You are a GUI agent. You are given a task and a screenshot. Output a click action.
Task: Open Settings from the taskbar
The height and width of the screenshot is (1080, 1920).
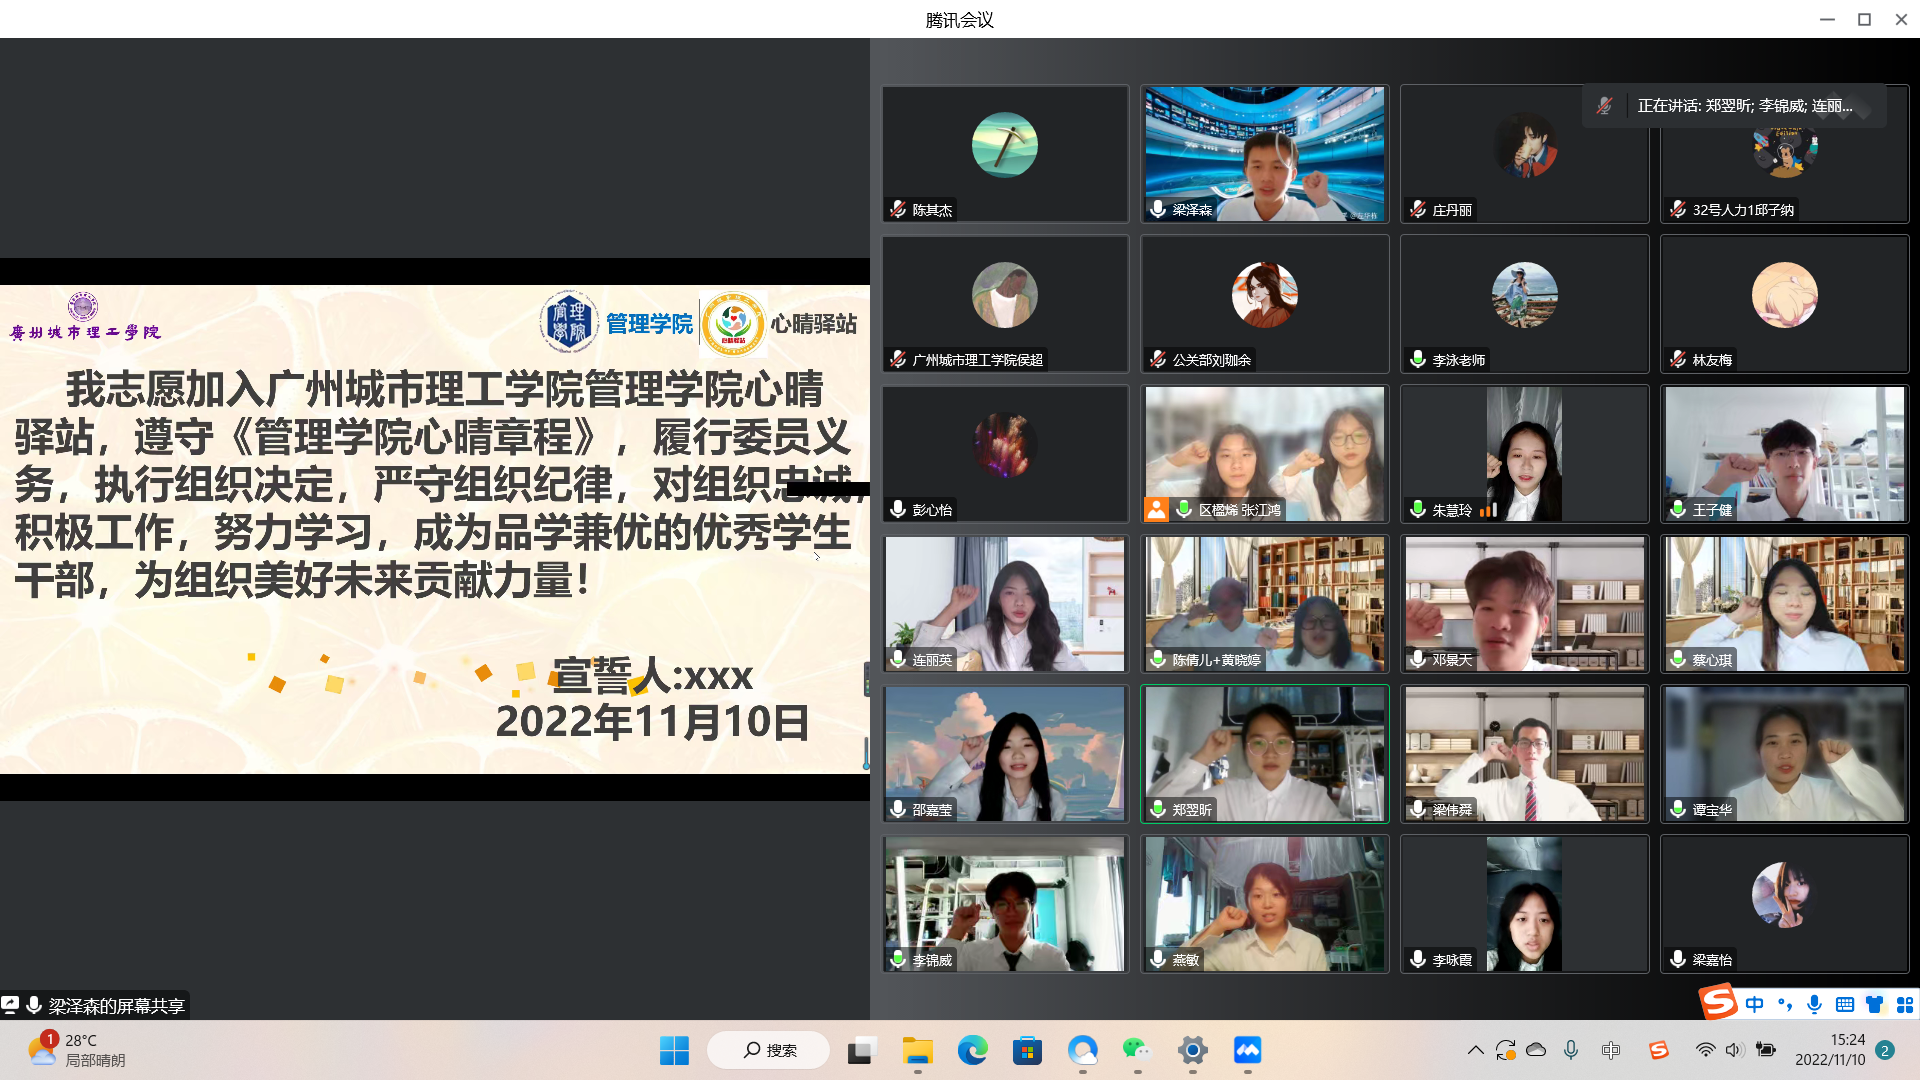1192,1050
